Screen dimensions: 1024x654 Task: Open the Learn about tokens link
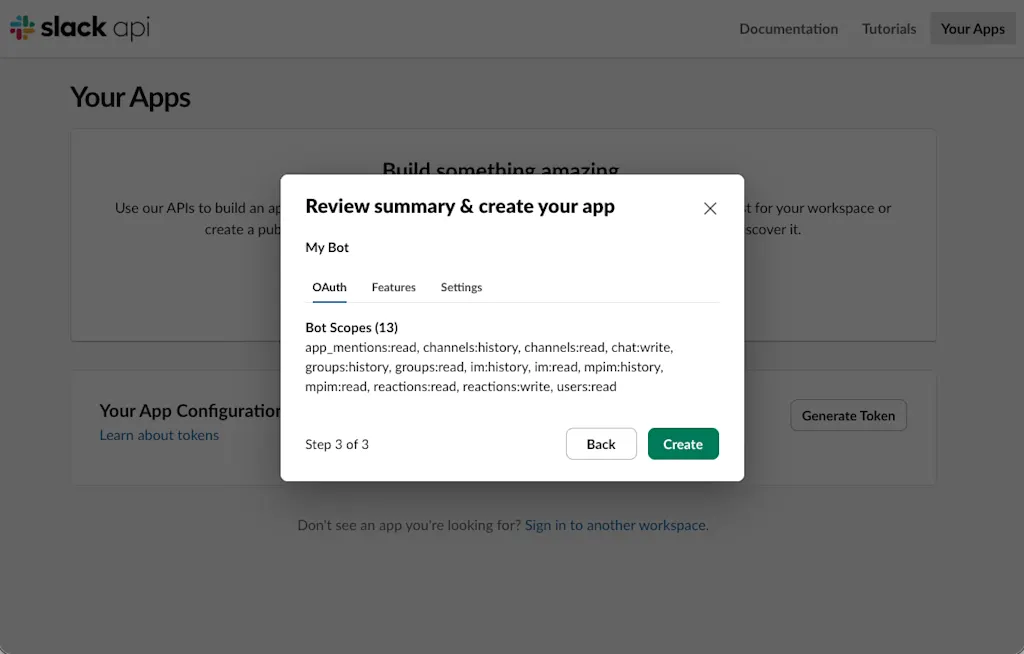(159, 435)
